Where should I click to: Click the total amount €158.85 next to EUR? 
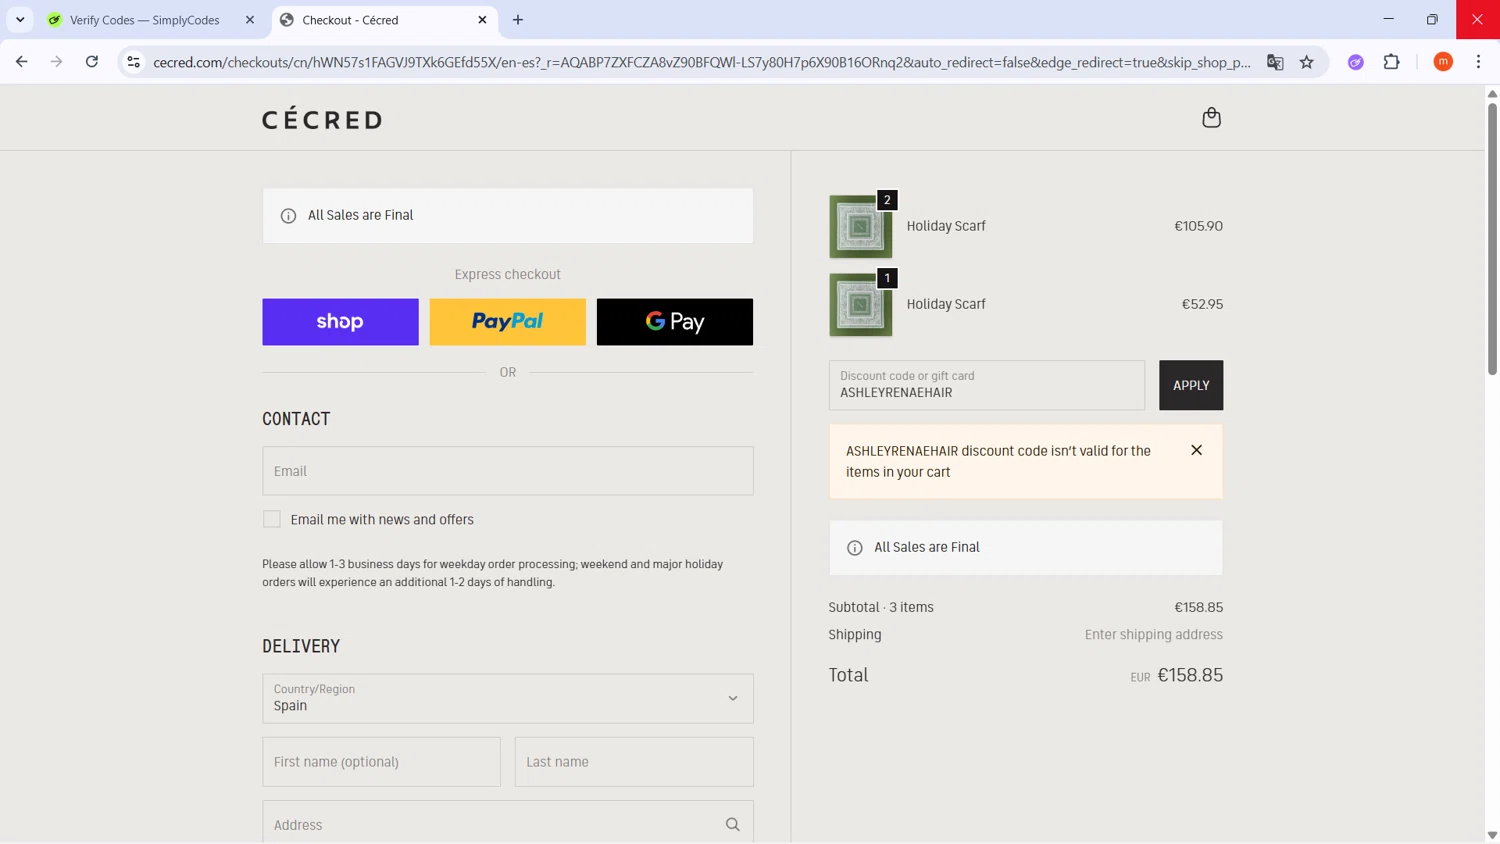point(1190,675)
